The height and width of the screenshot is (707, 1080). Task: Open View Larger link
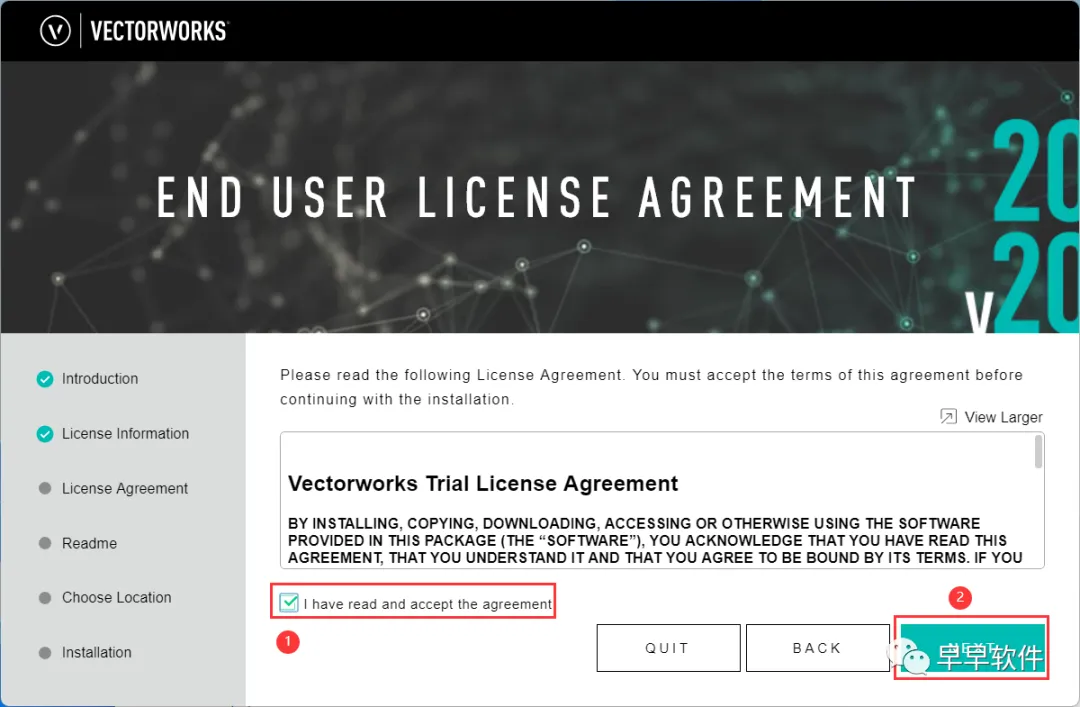(x=1003, y=417)
